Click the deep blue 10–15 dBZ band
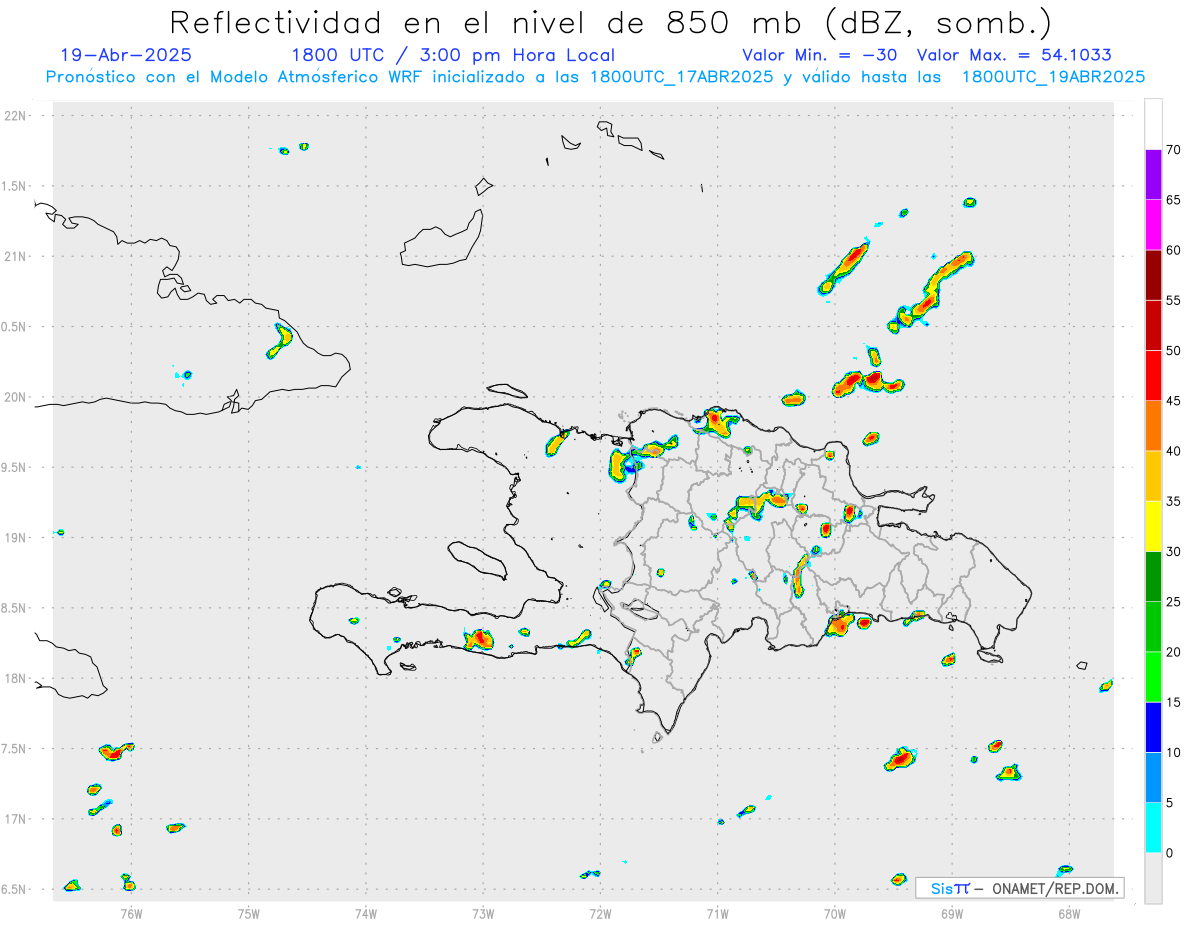 (1153, 727)
